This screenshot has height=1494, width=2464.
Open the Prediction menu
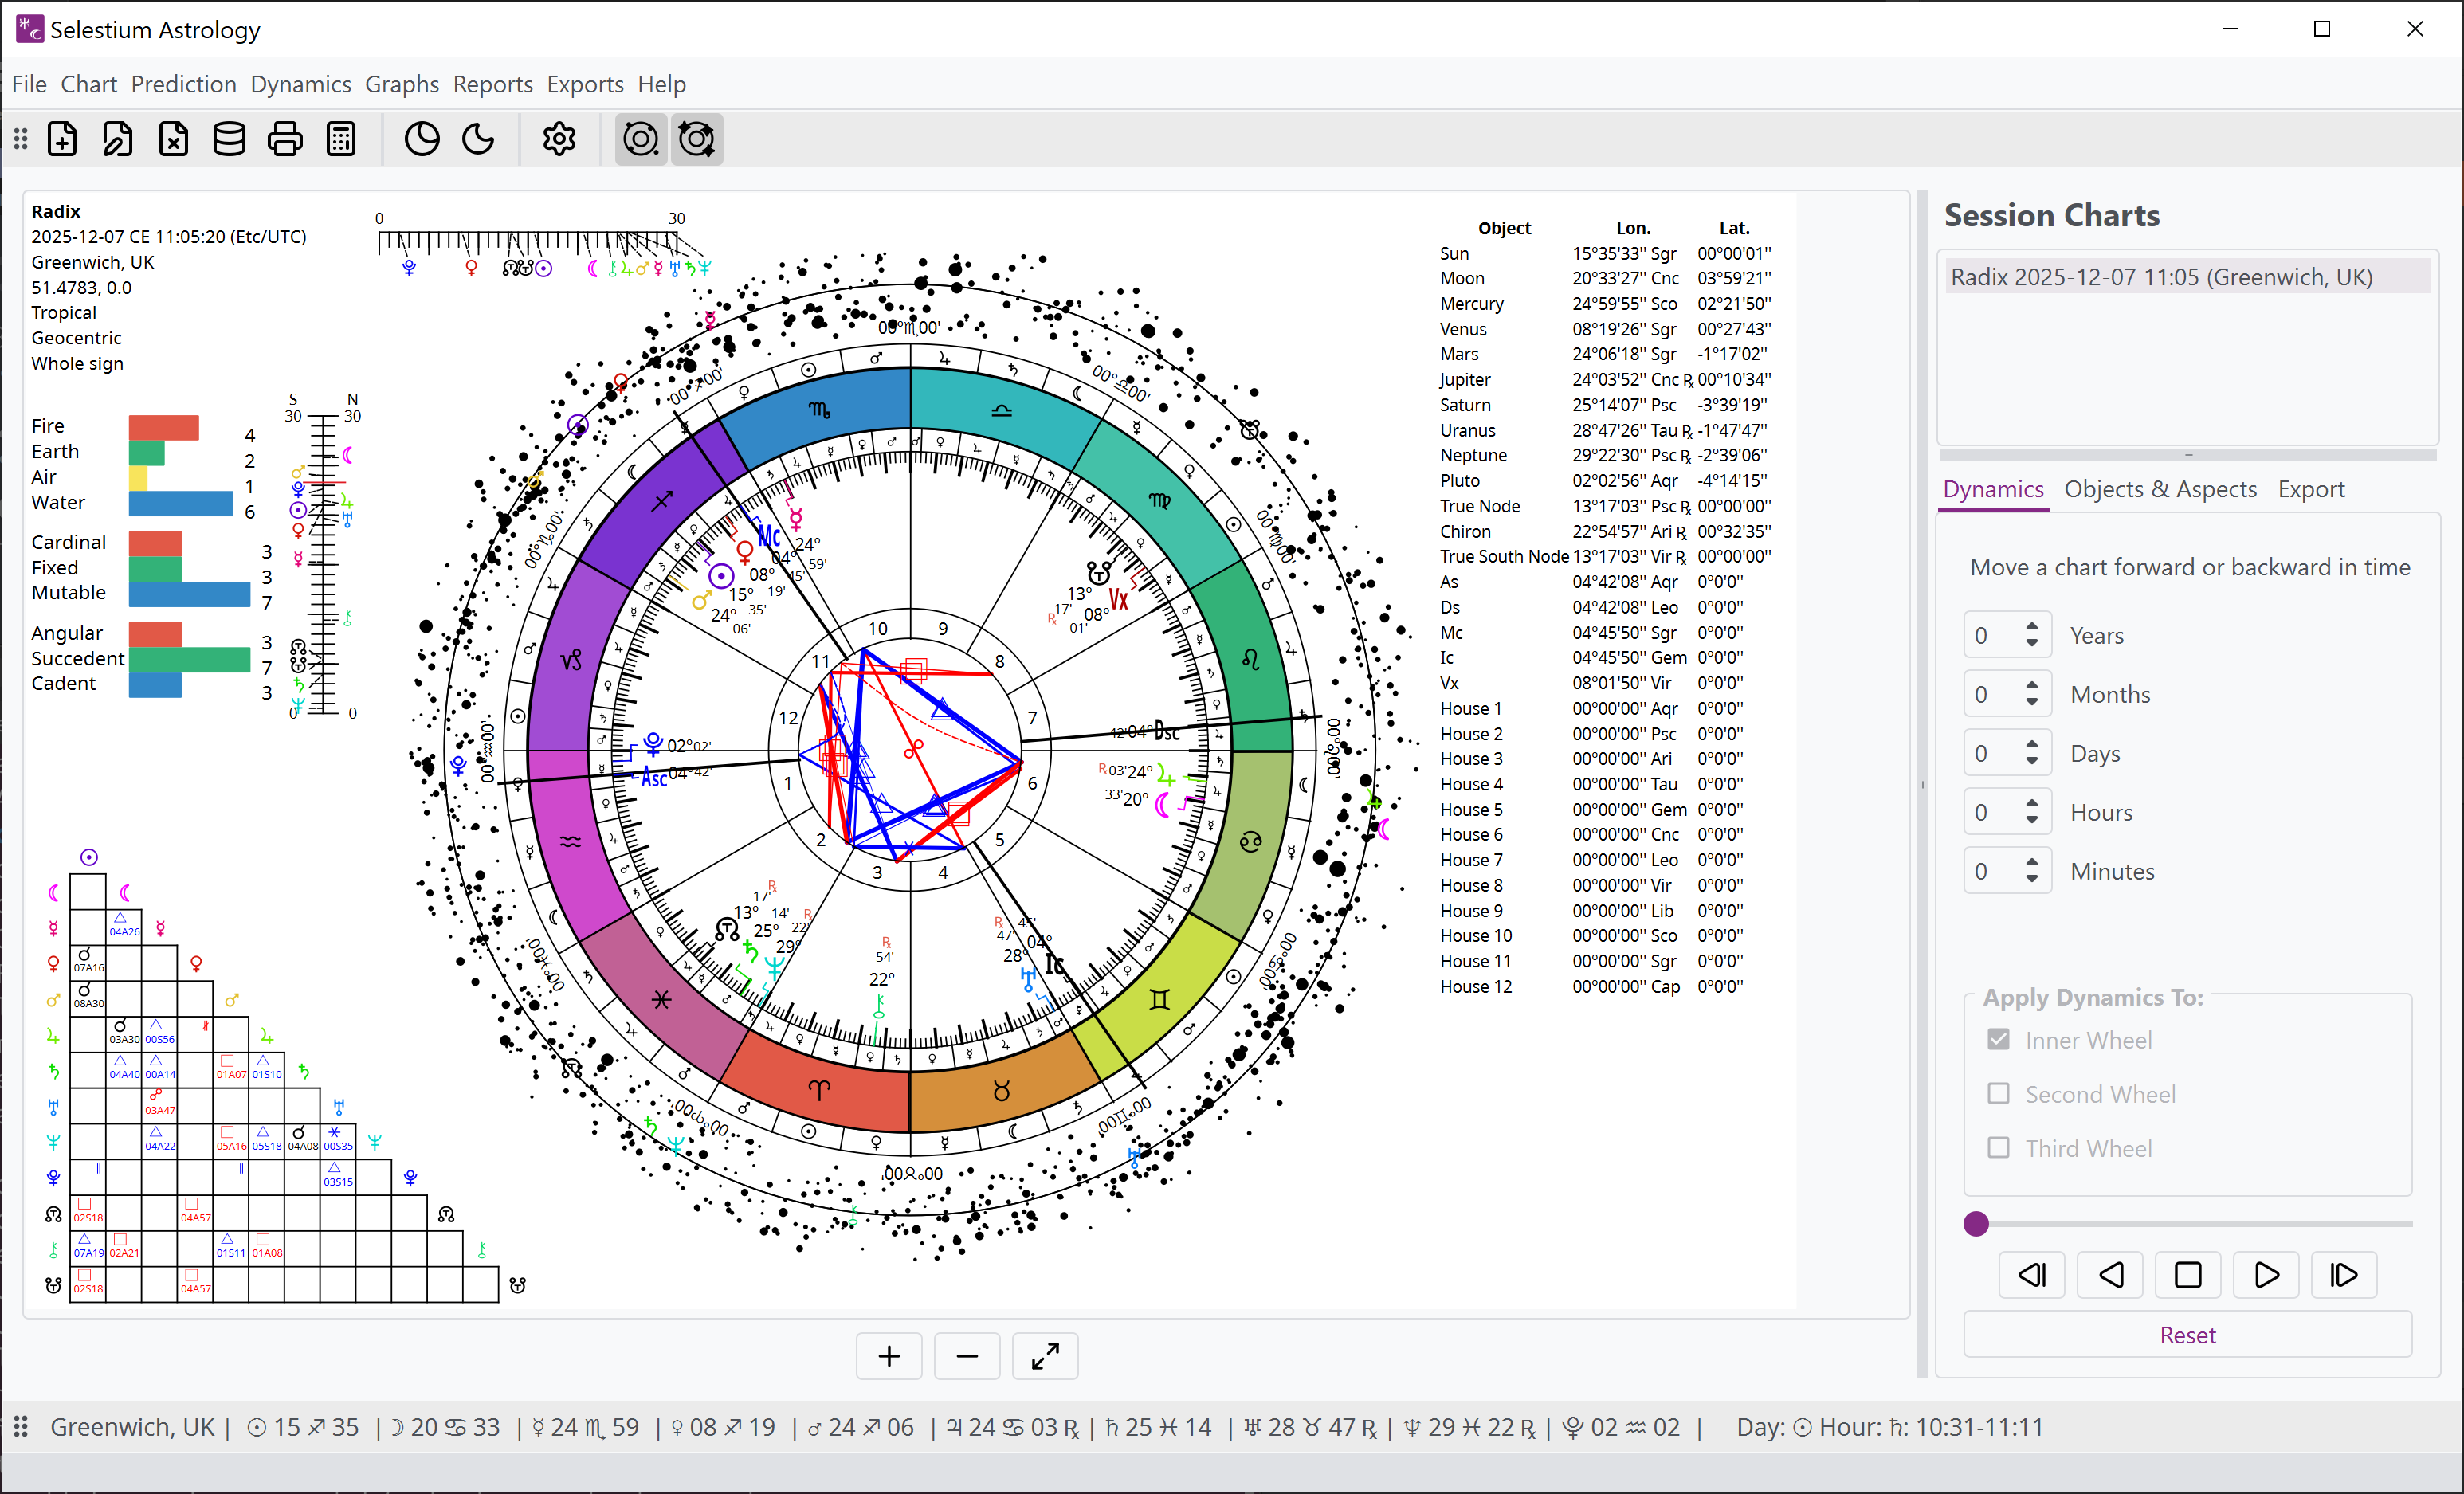pyautogui.click(x=183, y=84)
